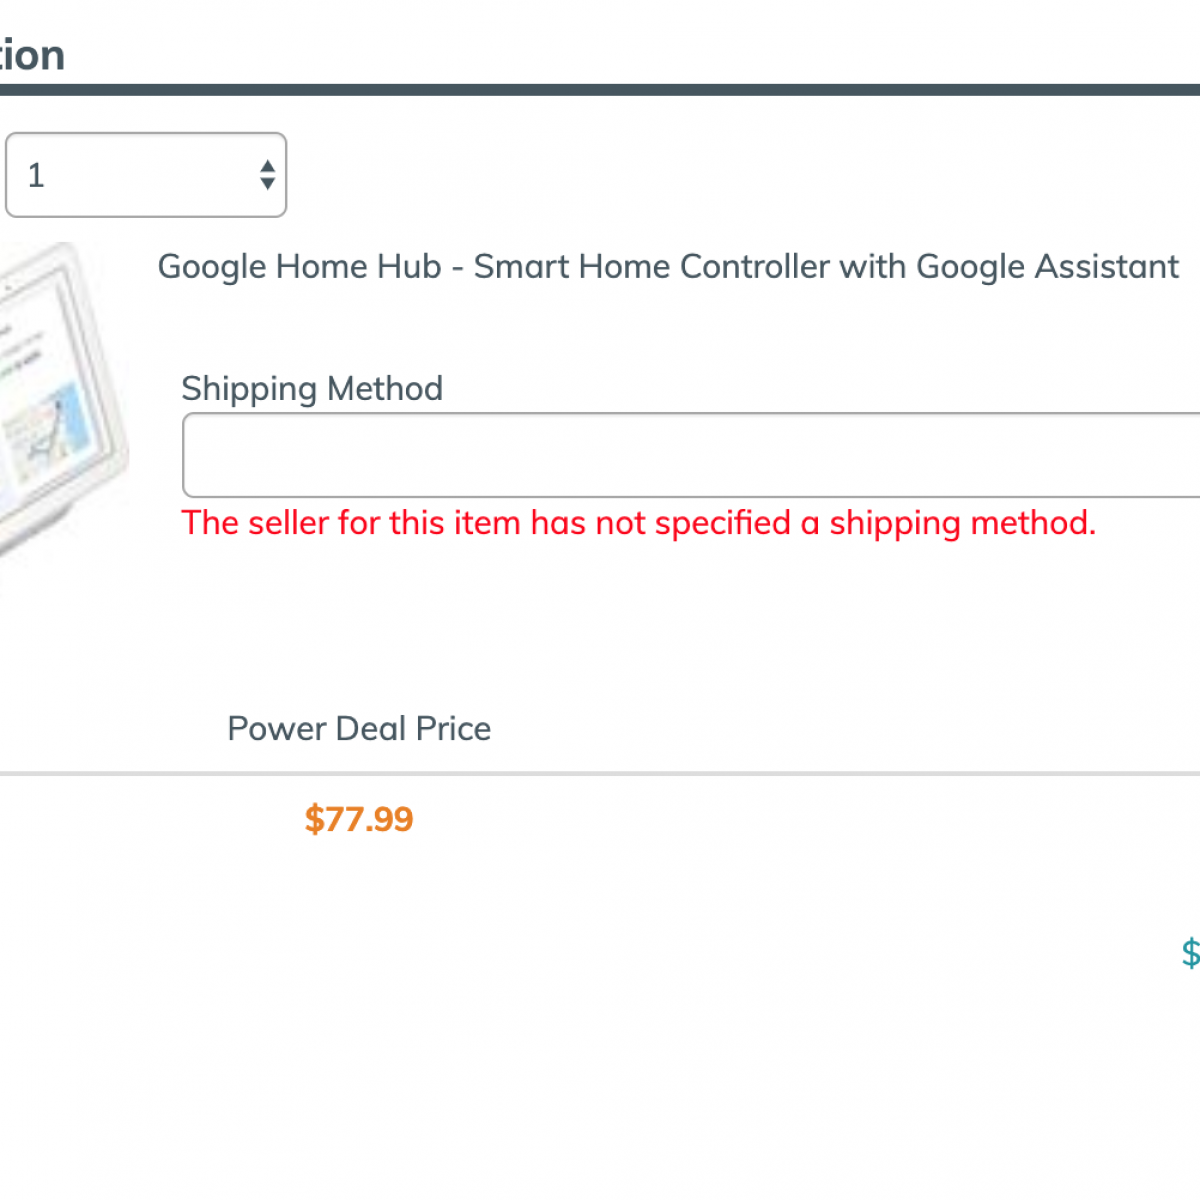
Task: Click the number 1 in quantity box
Action: [36, 176]
